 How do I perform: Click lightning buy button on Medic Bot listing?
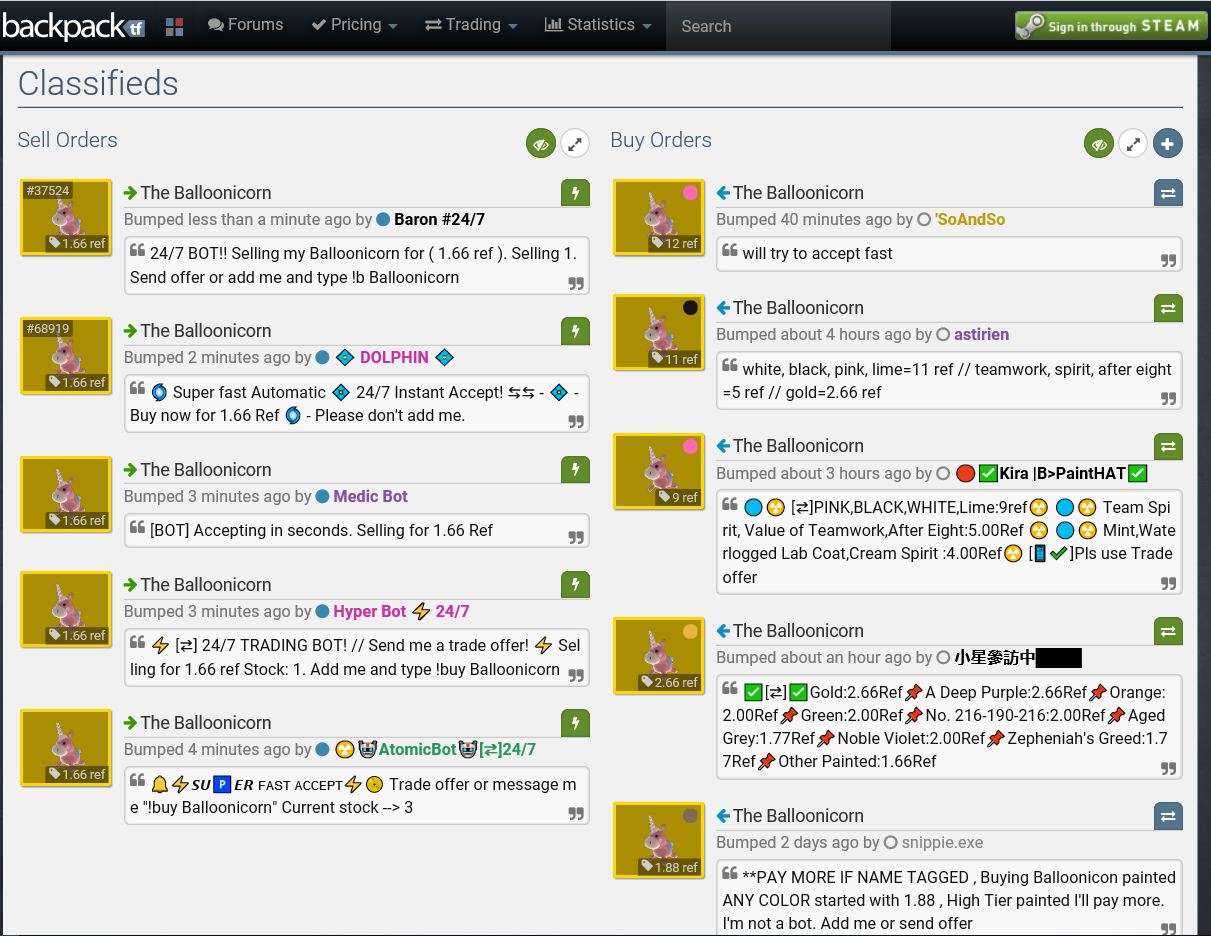[x=575, y=470]
